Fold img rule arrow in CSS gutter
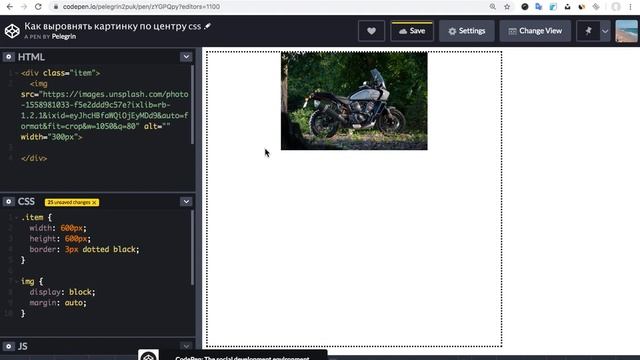This screenshot has width=640, height=360. 17,282
